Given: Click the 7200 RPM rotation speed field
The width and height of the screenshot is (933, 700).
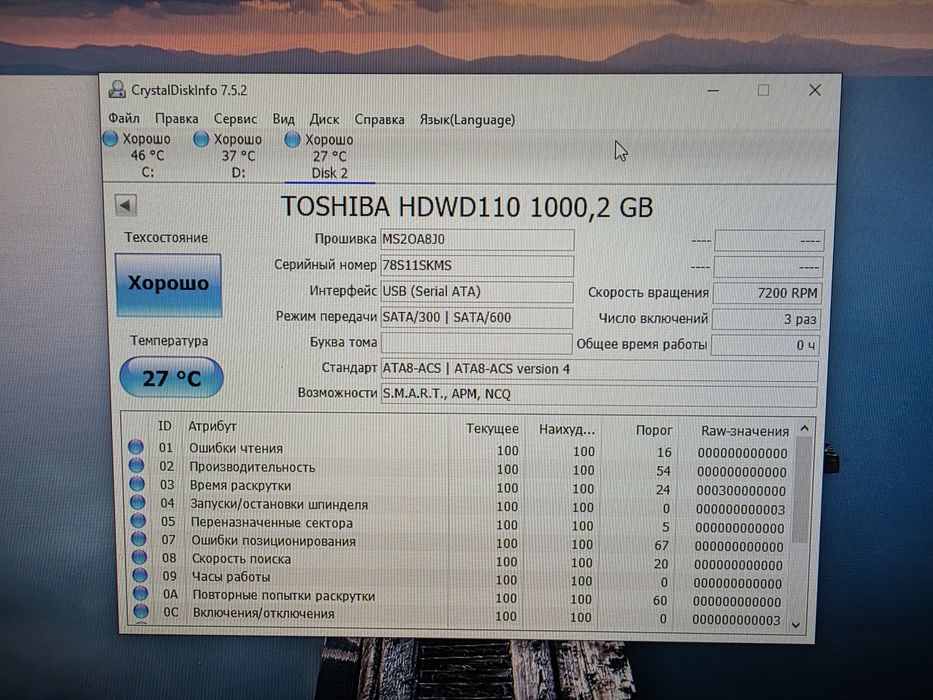Looking at the screenshot, I should [768, 293].
